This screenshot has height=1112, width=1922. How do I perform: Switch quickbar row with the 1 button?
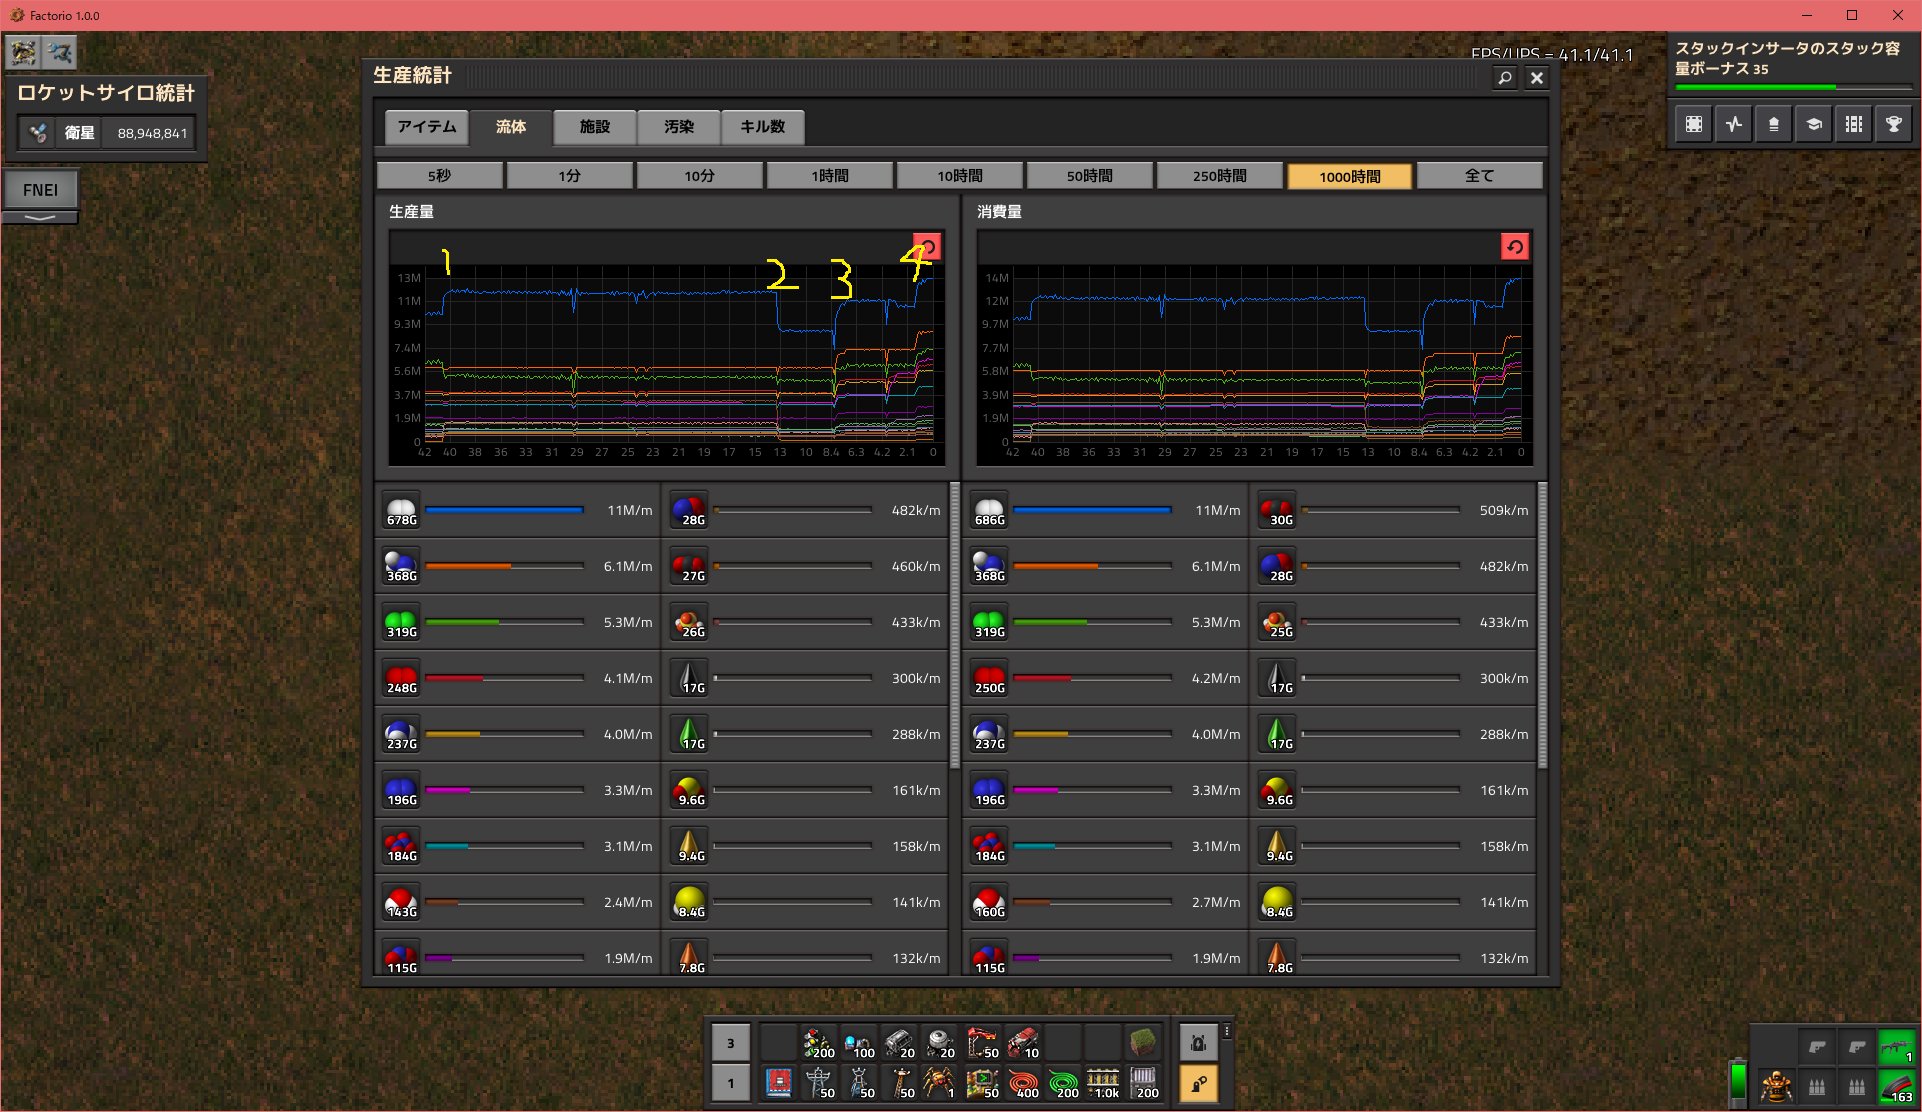click(730, 1083)
